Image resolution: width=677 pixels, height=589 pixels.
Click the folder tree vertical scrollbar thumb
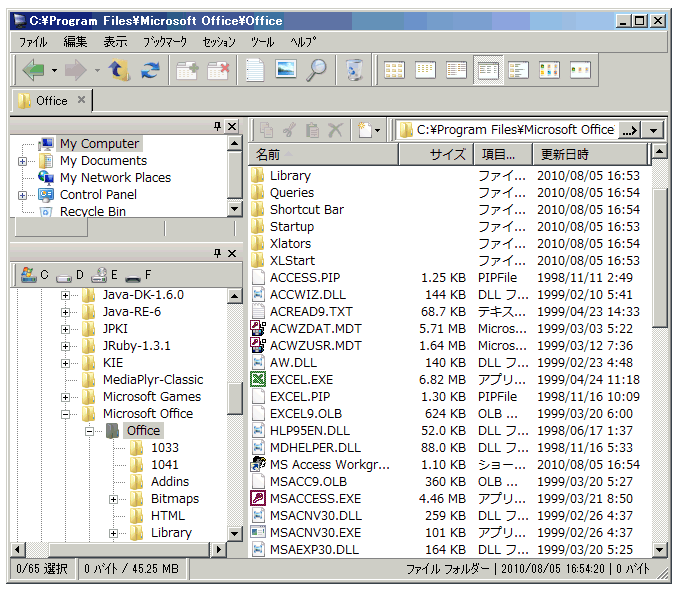coord(234,398)
